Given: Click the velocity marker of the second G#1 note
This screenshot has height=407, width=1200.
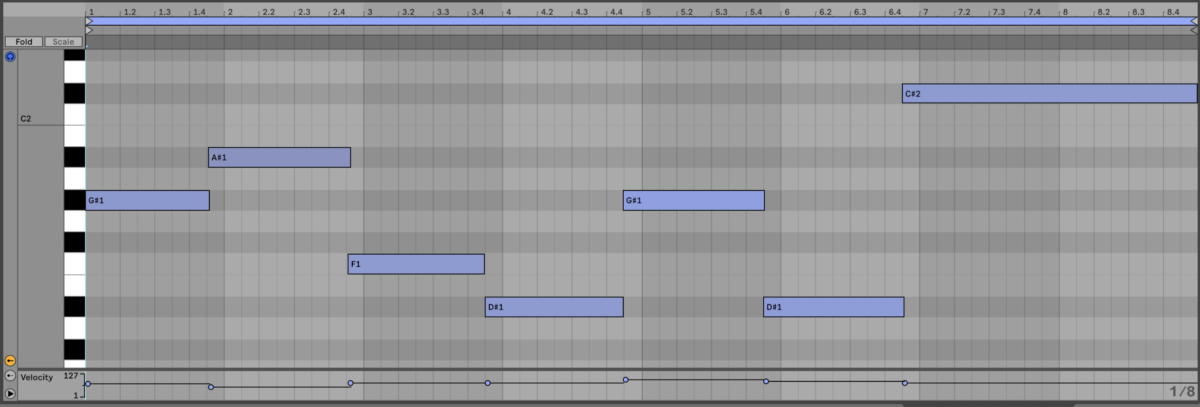Looking at the screenshot, I should (x=626, y=379).
